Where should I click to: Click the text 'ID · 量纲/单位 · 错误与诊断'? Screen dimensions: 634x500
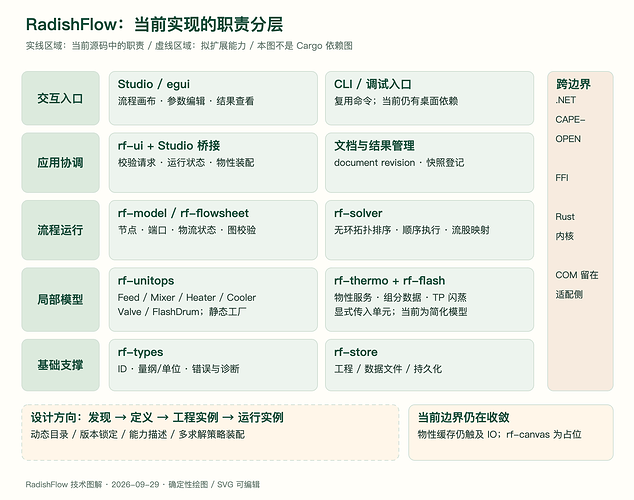(179, 369)
